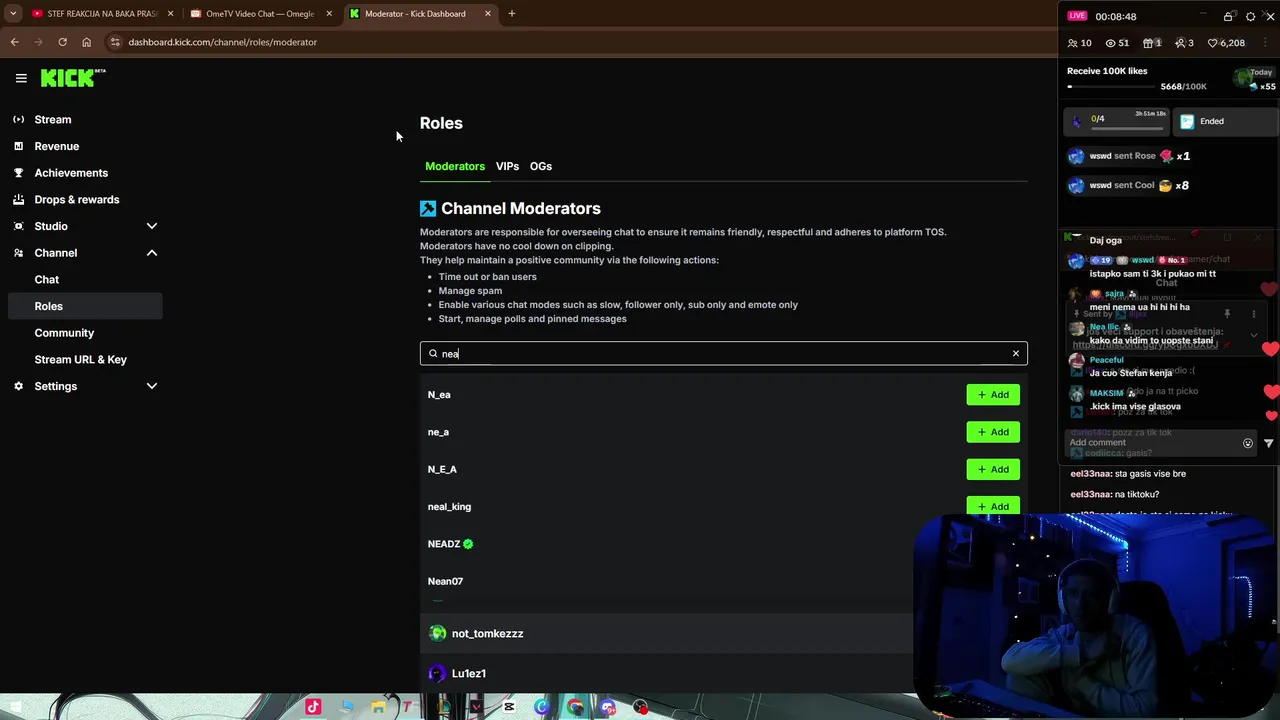Open Community under Channel
The width and height of the screenshot is (1280, 720).
[x=64, y=333]
